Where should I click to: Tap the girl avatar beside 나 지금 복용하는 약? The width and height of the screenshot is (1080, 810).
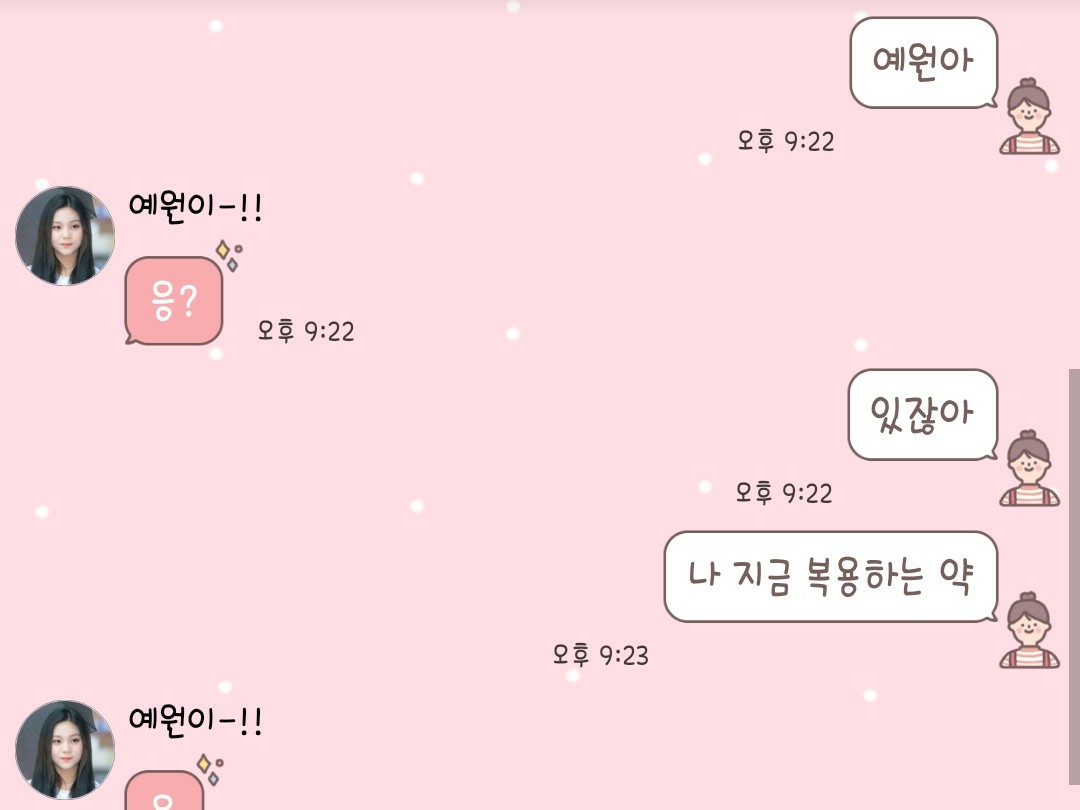1029,630
